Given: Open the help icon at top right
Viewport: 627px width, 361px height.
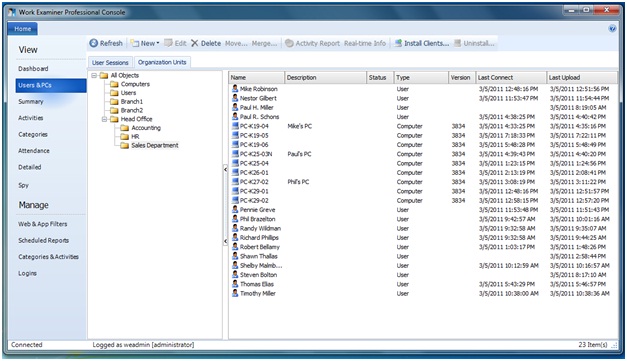Looking at the screenshot, I should coord(612,28).
